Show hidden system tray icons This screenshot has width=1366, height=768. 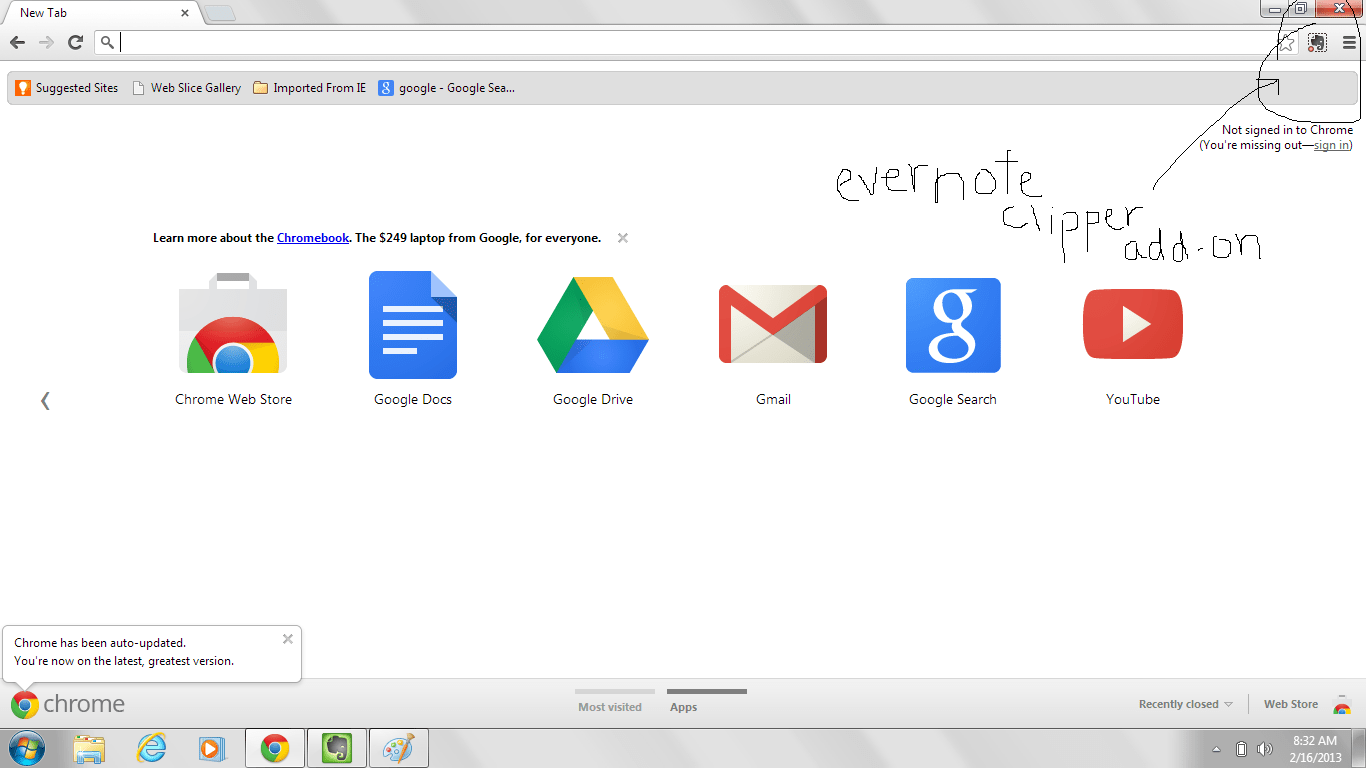click(x=1217, y=749)
